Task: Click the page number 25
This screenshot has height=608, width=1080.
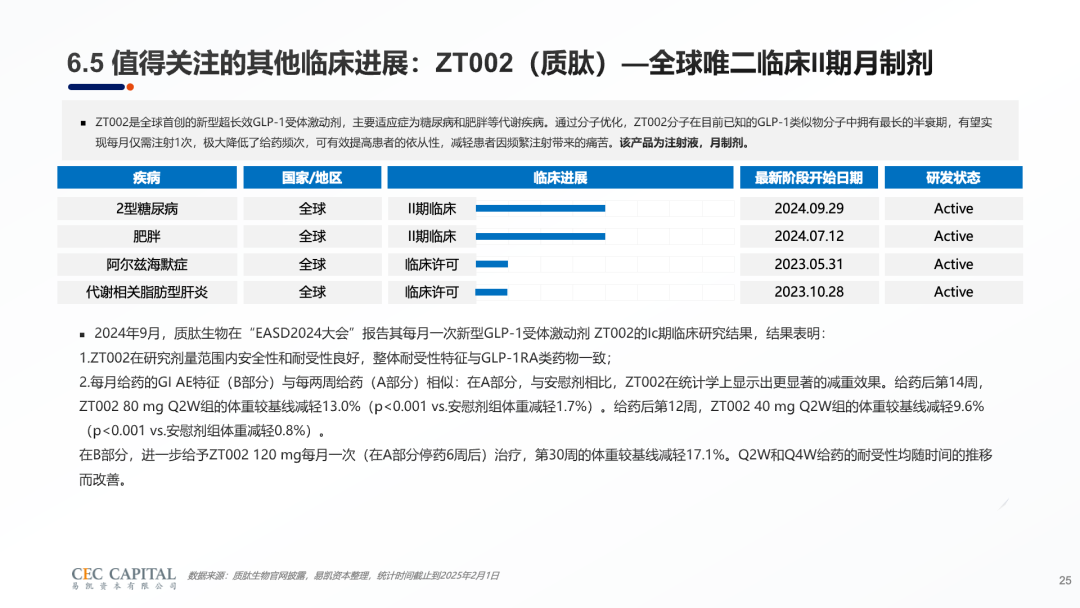Action: click(1064, 580)
